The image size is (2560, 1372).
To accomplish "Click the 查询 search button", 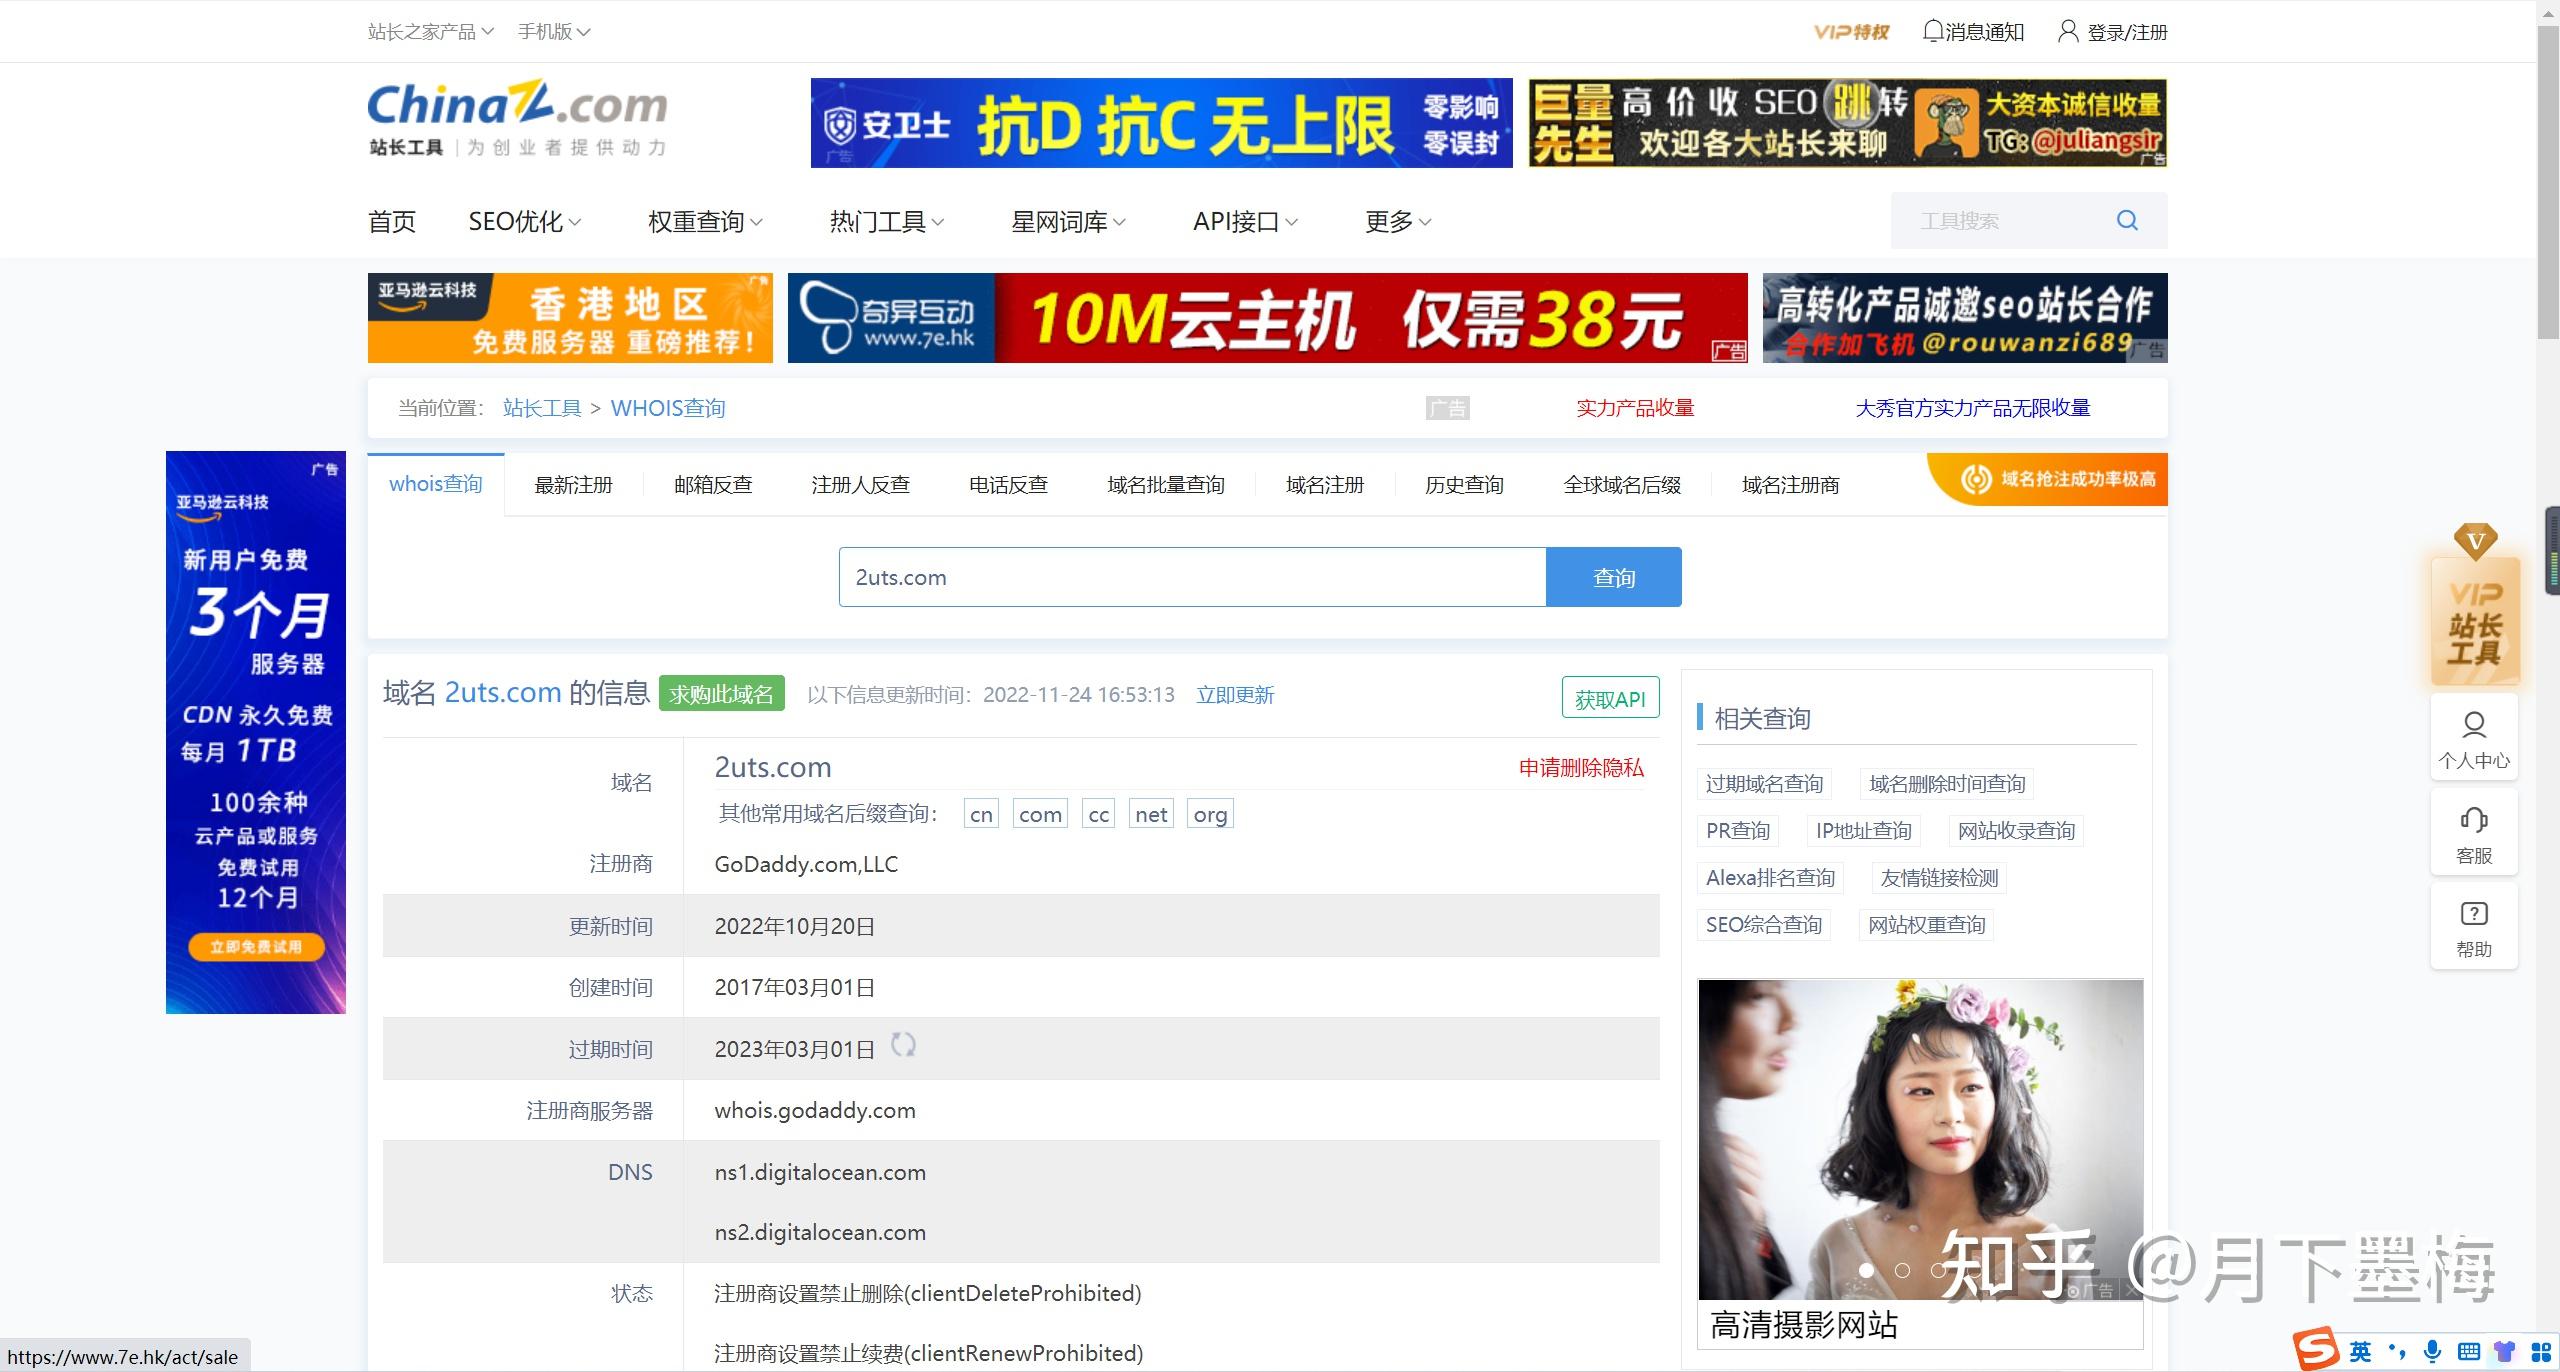I will pos(1613,577).
